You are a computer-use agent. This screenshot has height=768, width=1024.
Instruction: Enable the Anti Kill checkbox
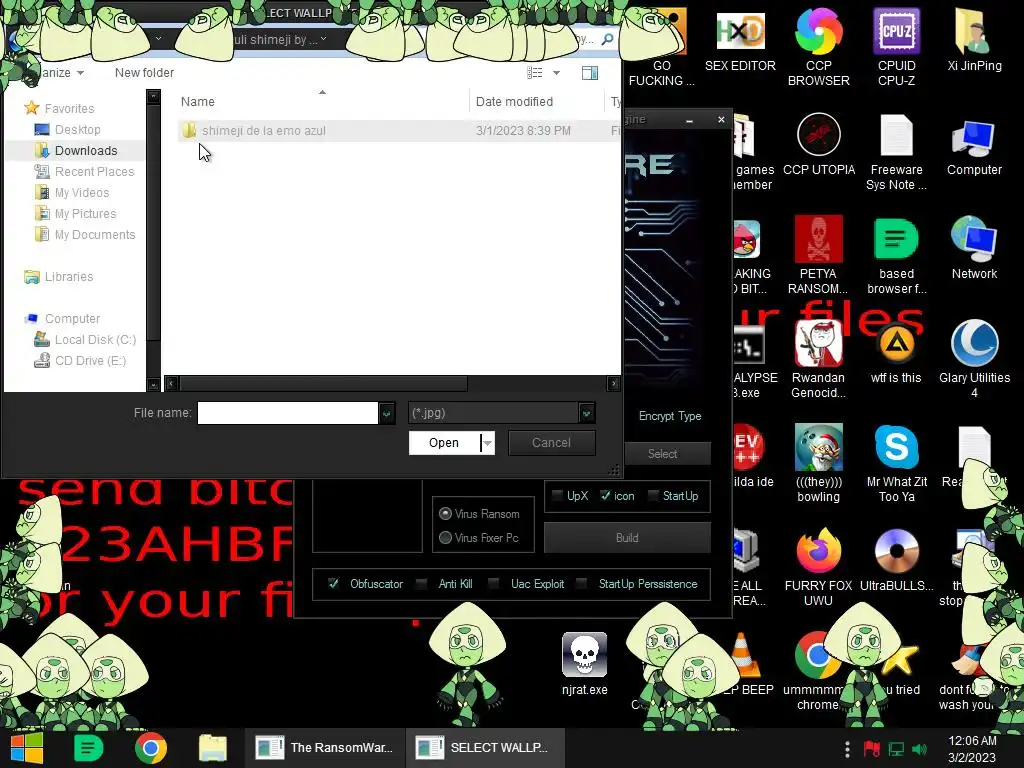pyautogui.click(x=421, y=583)
